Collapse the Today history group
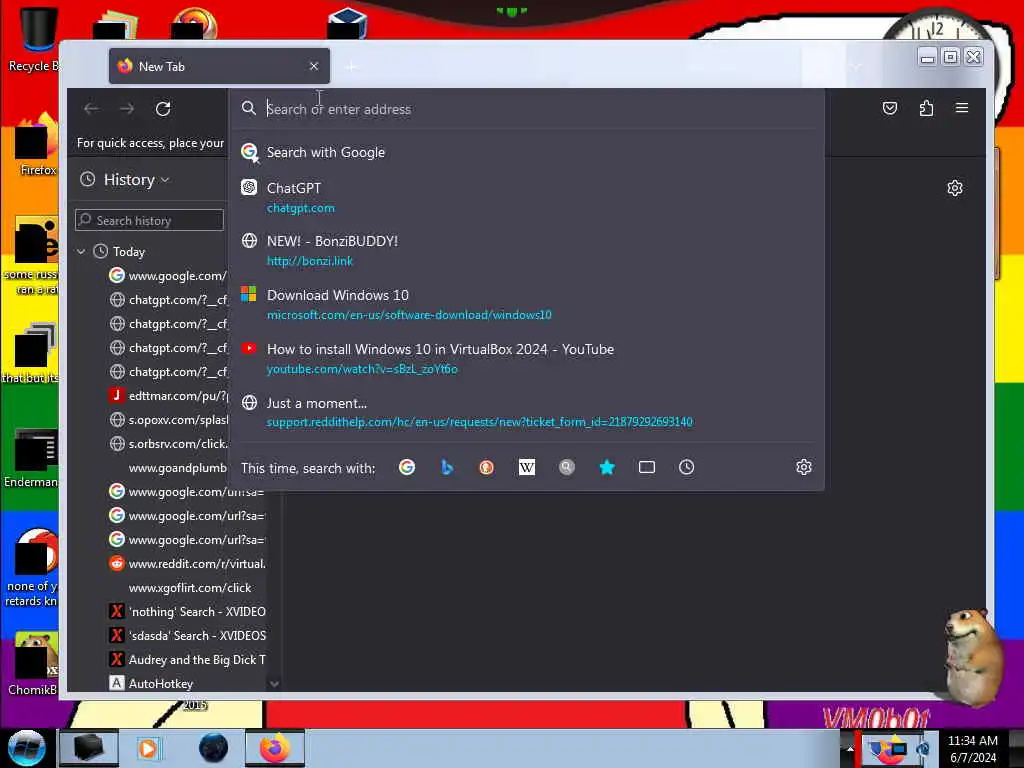The height and width of the screenshot is (768, 1024). coord(81,251)
